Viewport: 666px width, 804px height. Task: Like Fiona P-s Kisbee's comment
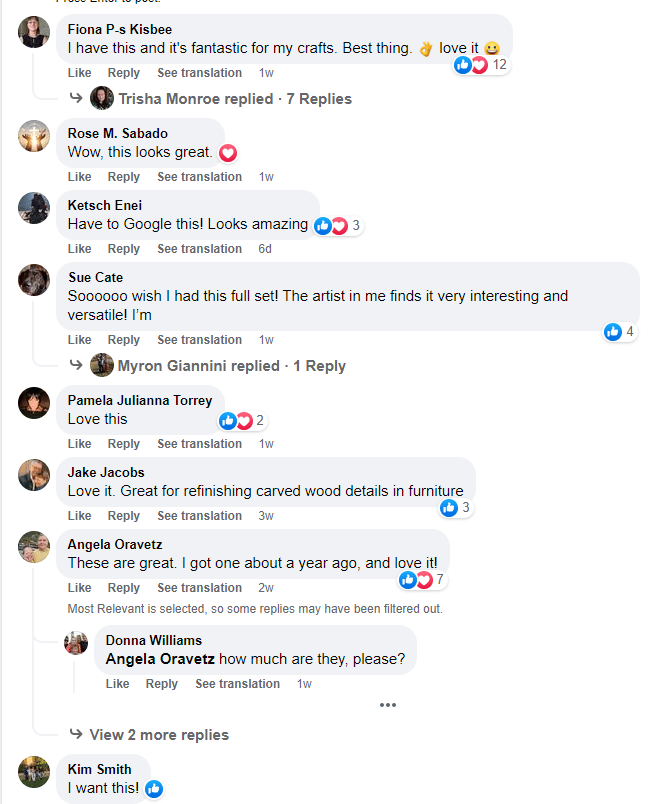coord(79,73)
